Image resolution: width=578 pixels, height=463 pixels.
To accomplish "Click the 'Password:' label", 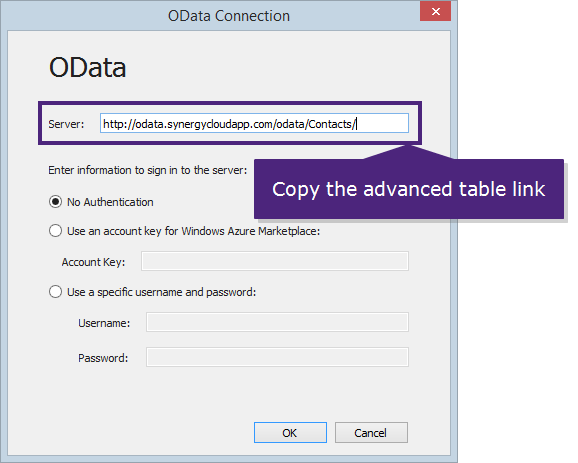I will [x=103, y=358].
